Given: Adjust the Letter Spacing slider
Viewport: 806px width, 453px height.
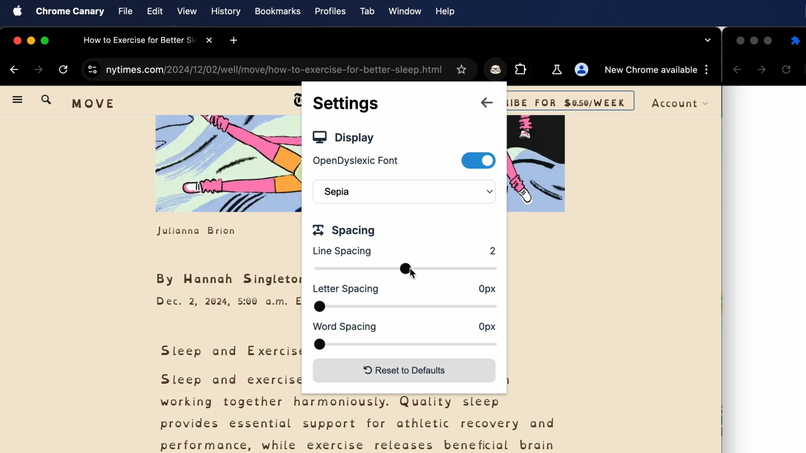Looking at the screenshot, I should tap(405, 306).
